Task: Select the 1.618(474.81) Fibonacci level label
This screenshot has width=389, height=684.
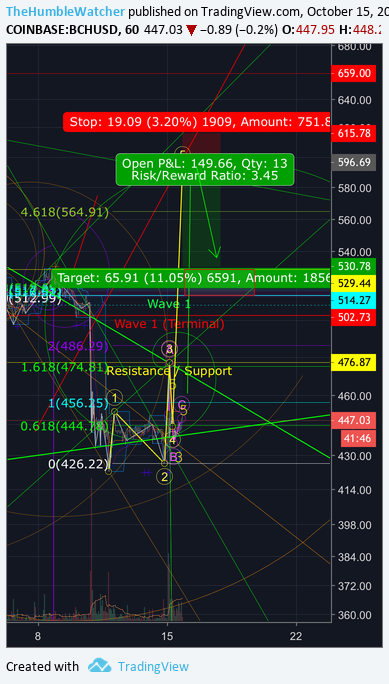Action: coord(65,367)
